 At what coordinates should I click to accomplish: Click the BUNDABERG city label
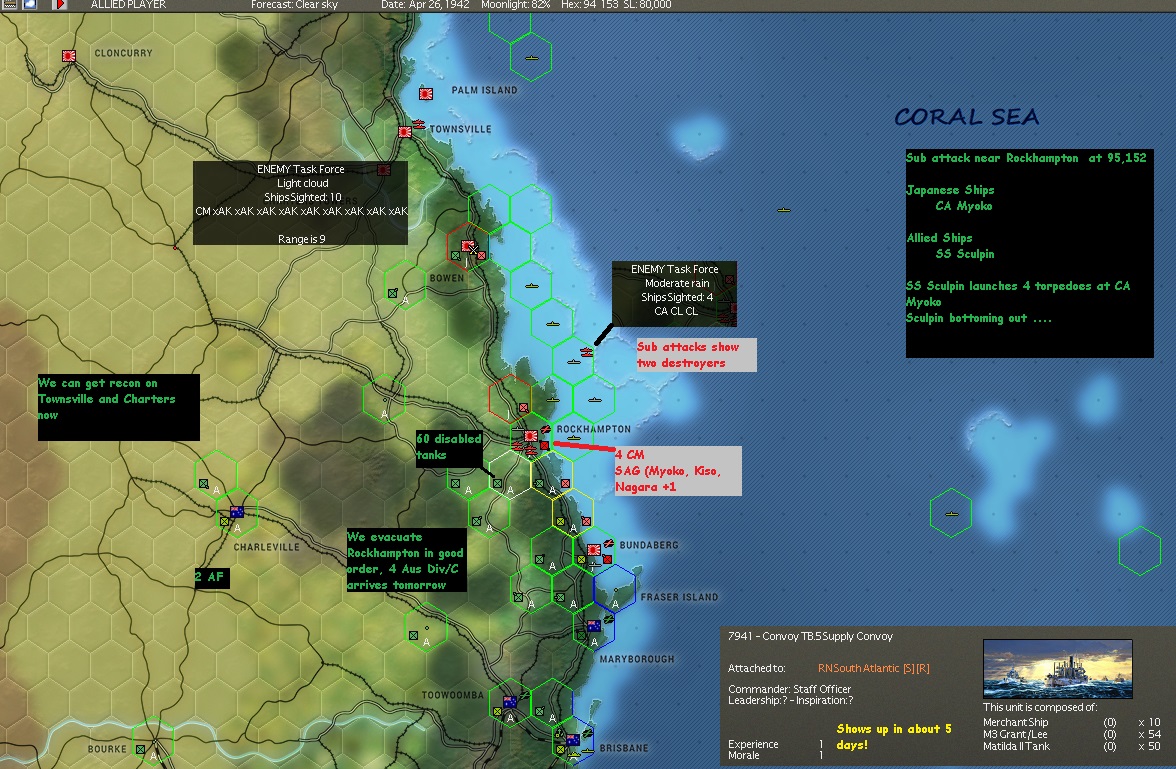click(x=649, y=545)
